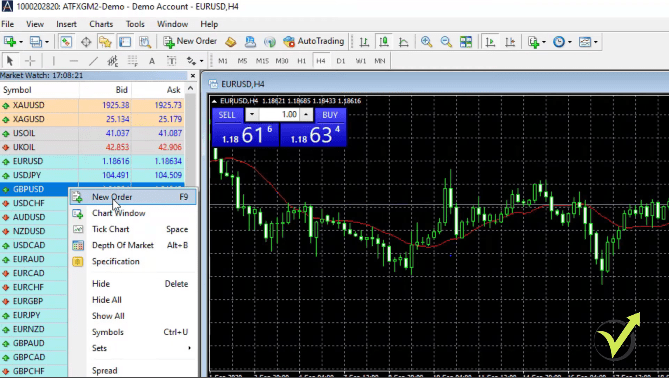The width and height of the screenshot is (669, 378).
Task: Open Templates dropdown
Action: point(588,41)
